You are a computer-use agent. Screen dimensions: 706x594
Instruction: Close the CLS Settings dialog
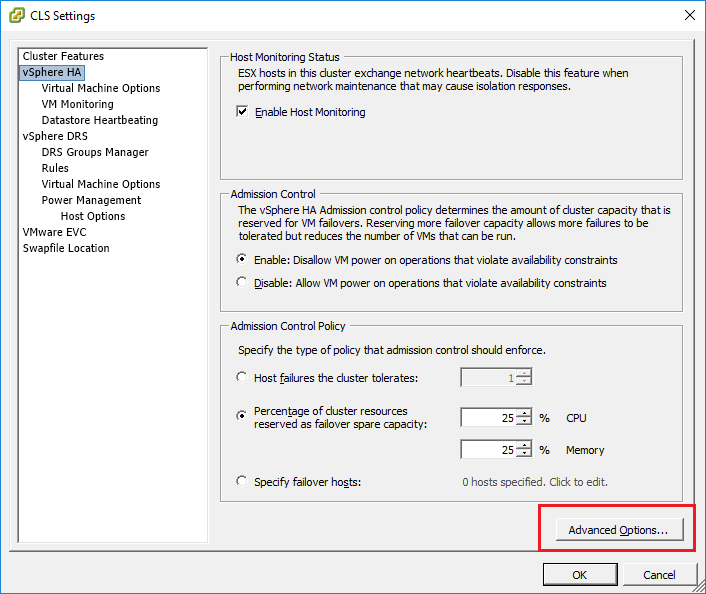click(x=689, y=15)
